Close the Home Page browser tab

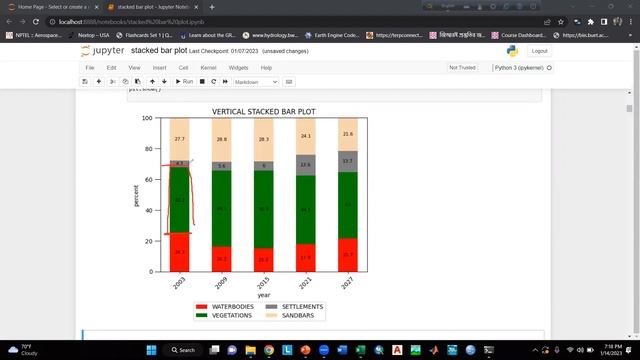click(96, 7)
